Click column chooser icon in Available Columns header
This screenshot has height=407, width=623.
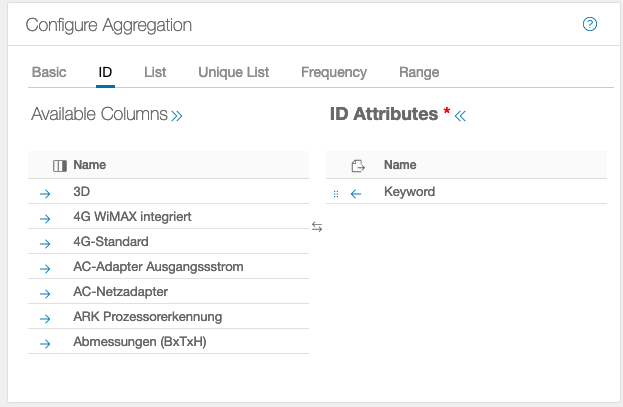pos(59,166)
